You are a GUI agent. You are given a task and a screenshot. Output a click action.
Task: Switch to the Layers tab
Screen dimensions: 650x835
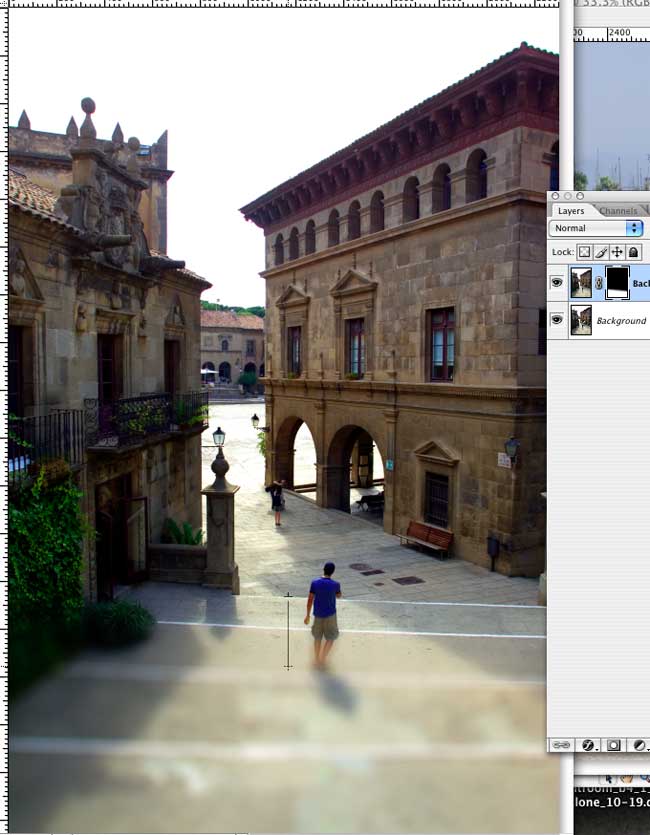click(x=571, y=211)
